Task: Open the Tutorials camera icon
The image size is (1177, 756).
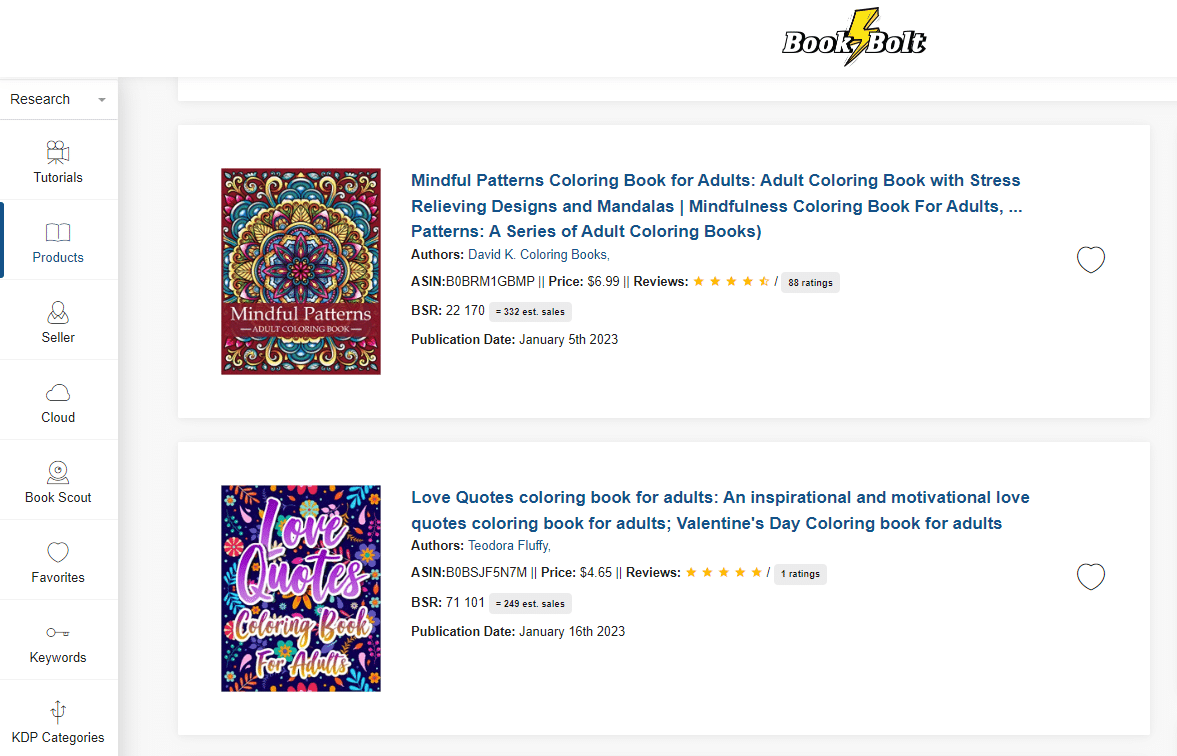Action: 58,152
